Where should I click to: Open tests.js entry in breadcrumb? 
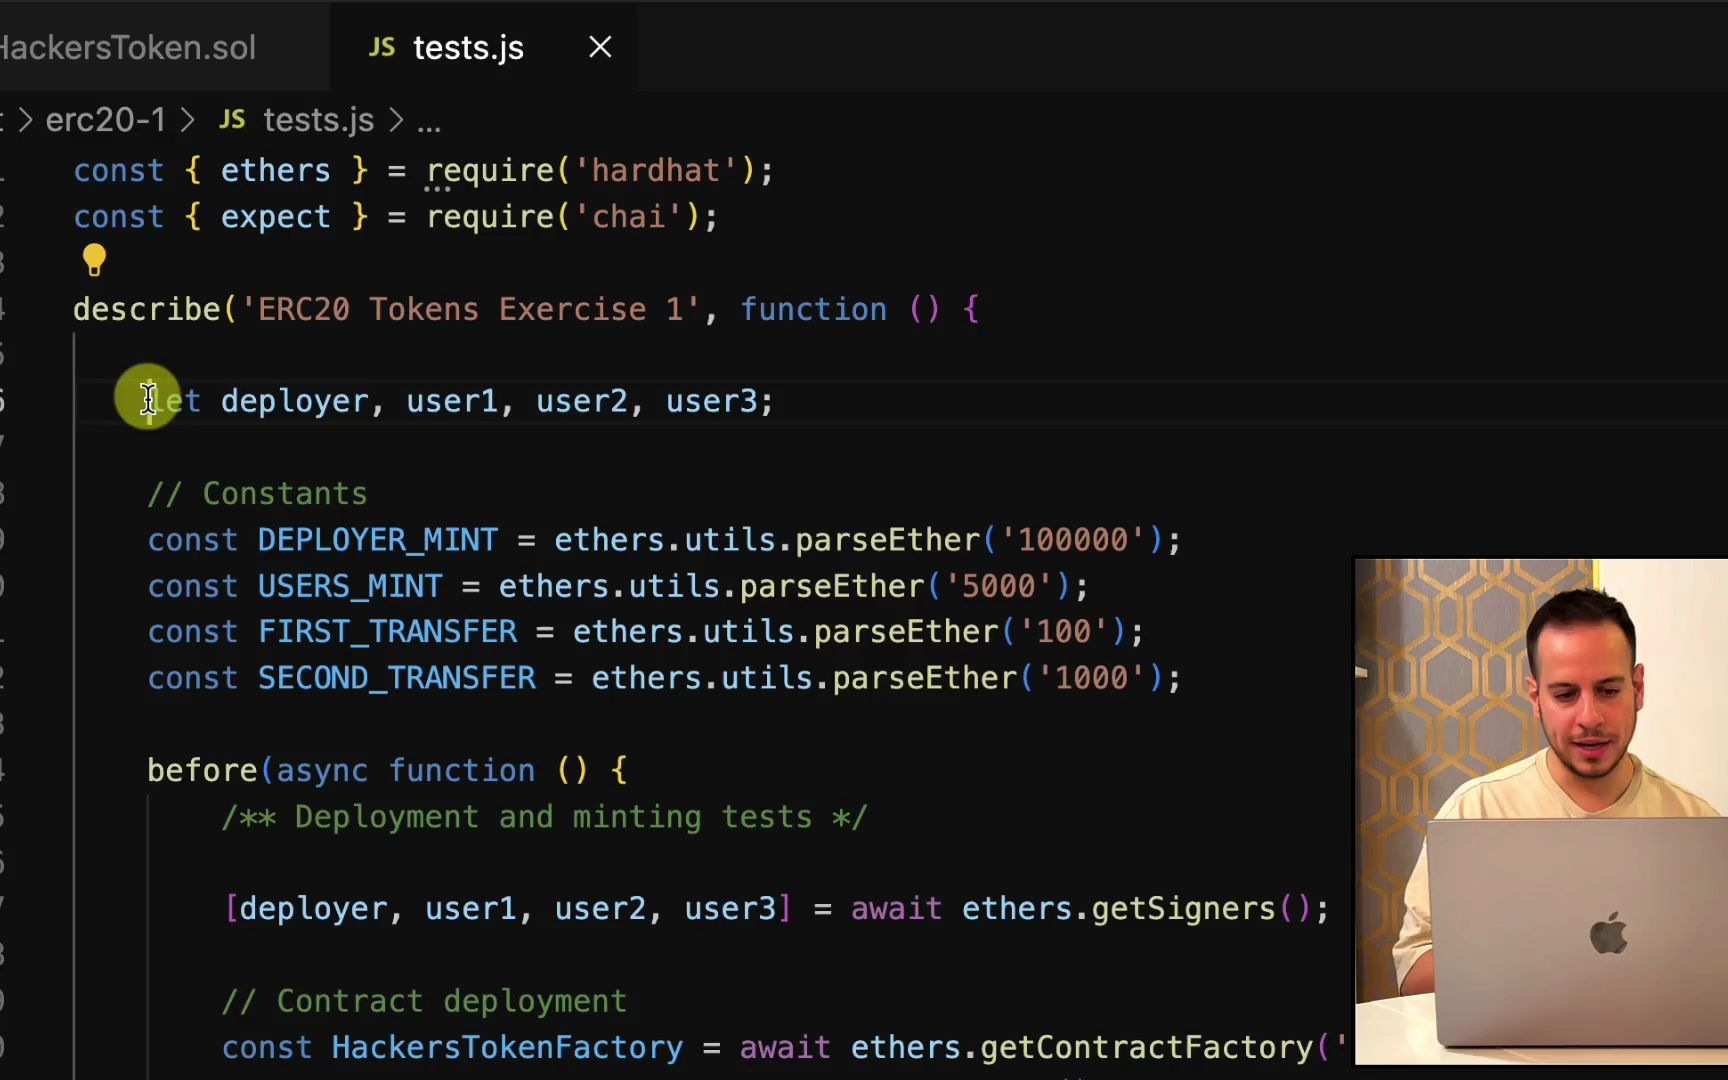[x=318, y=120]
